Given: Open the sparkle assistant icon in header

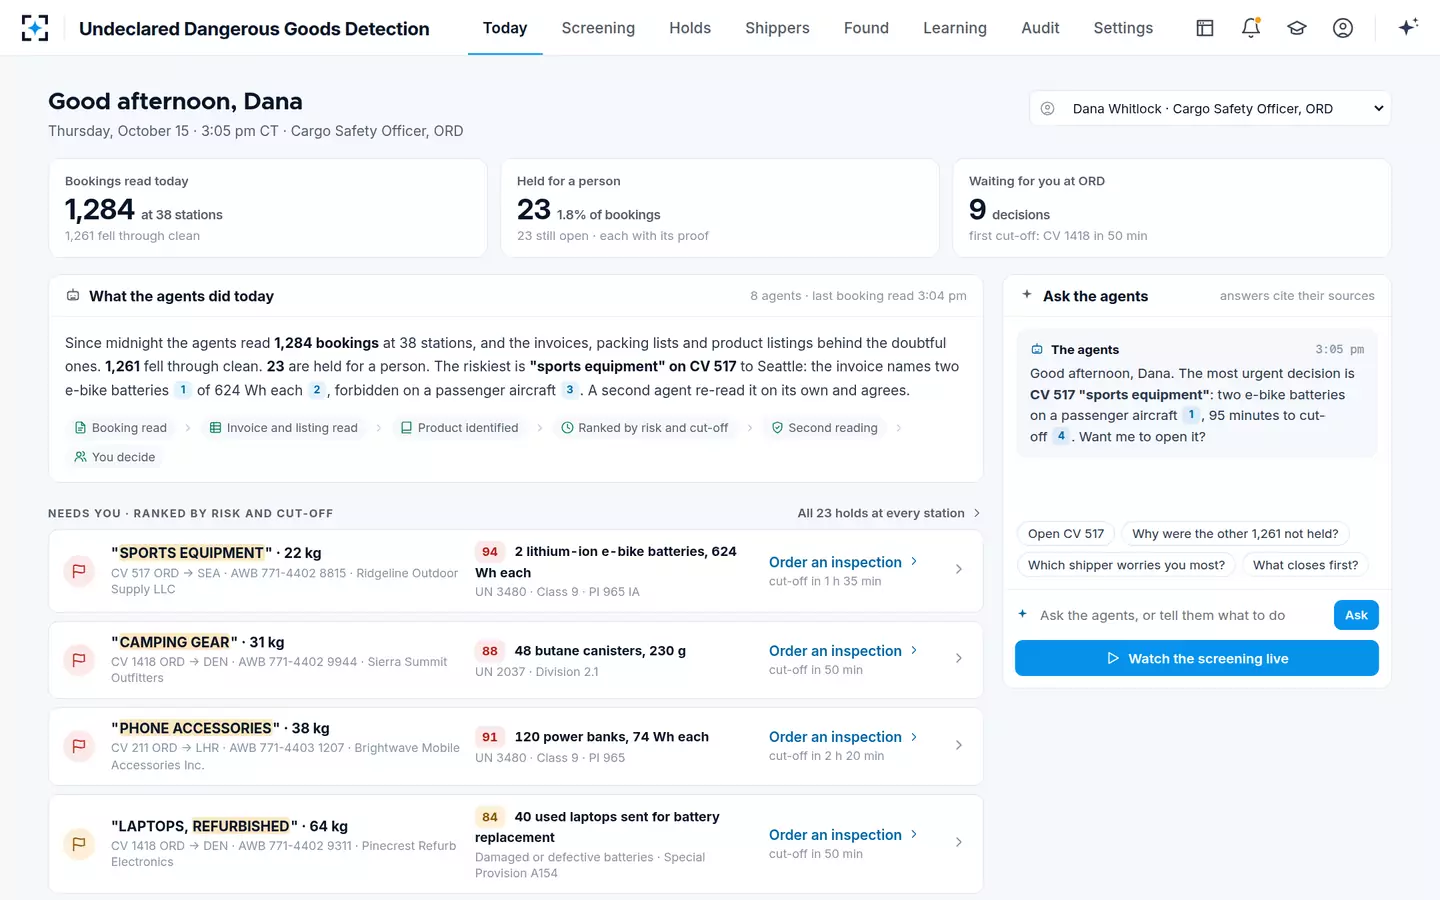Looking at the screenshot, I should tap(1408, 27).
